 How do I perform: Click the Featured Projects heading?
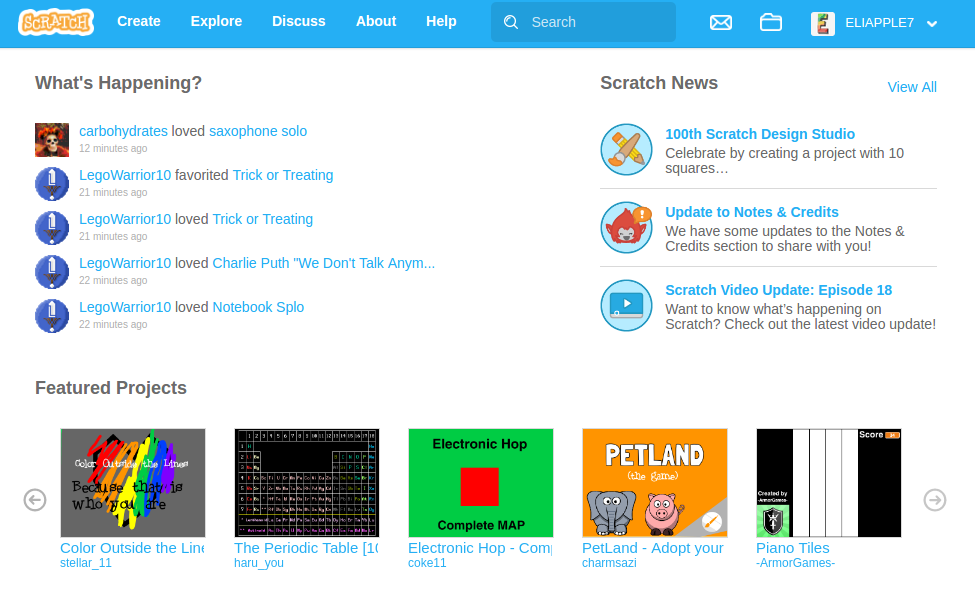click(111, 388)
